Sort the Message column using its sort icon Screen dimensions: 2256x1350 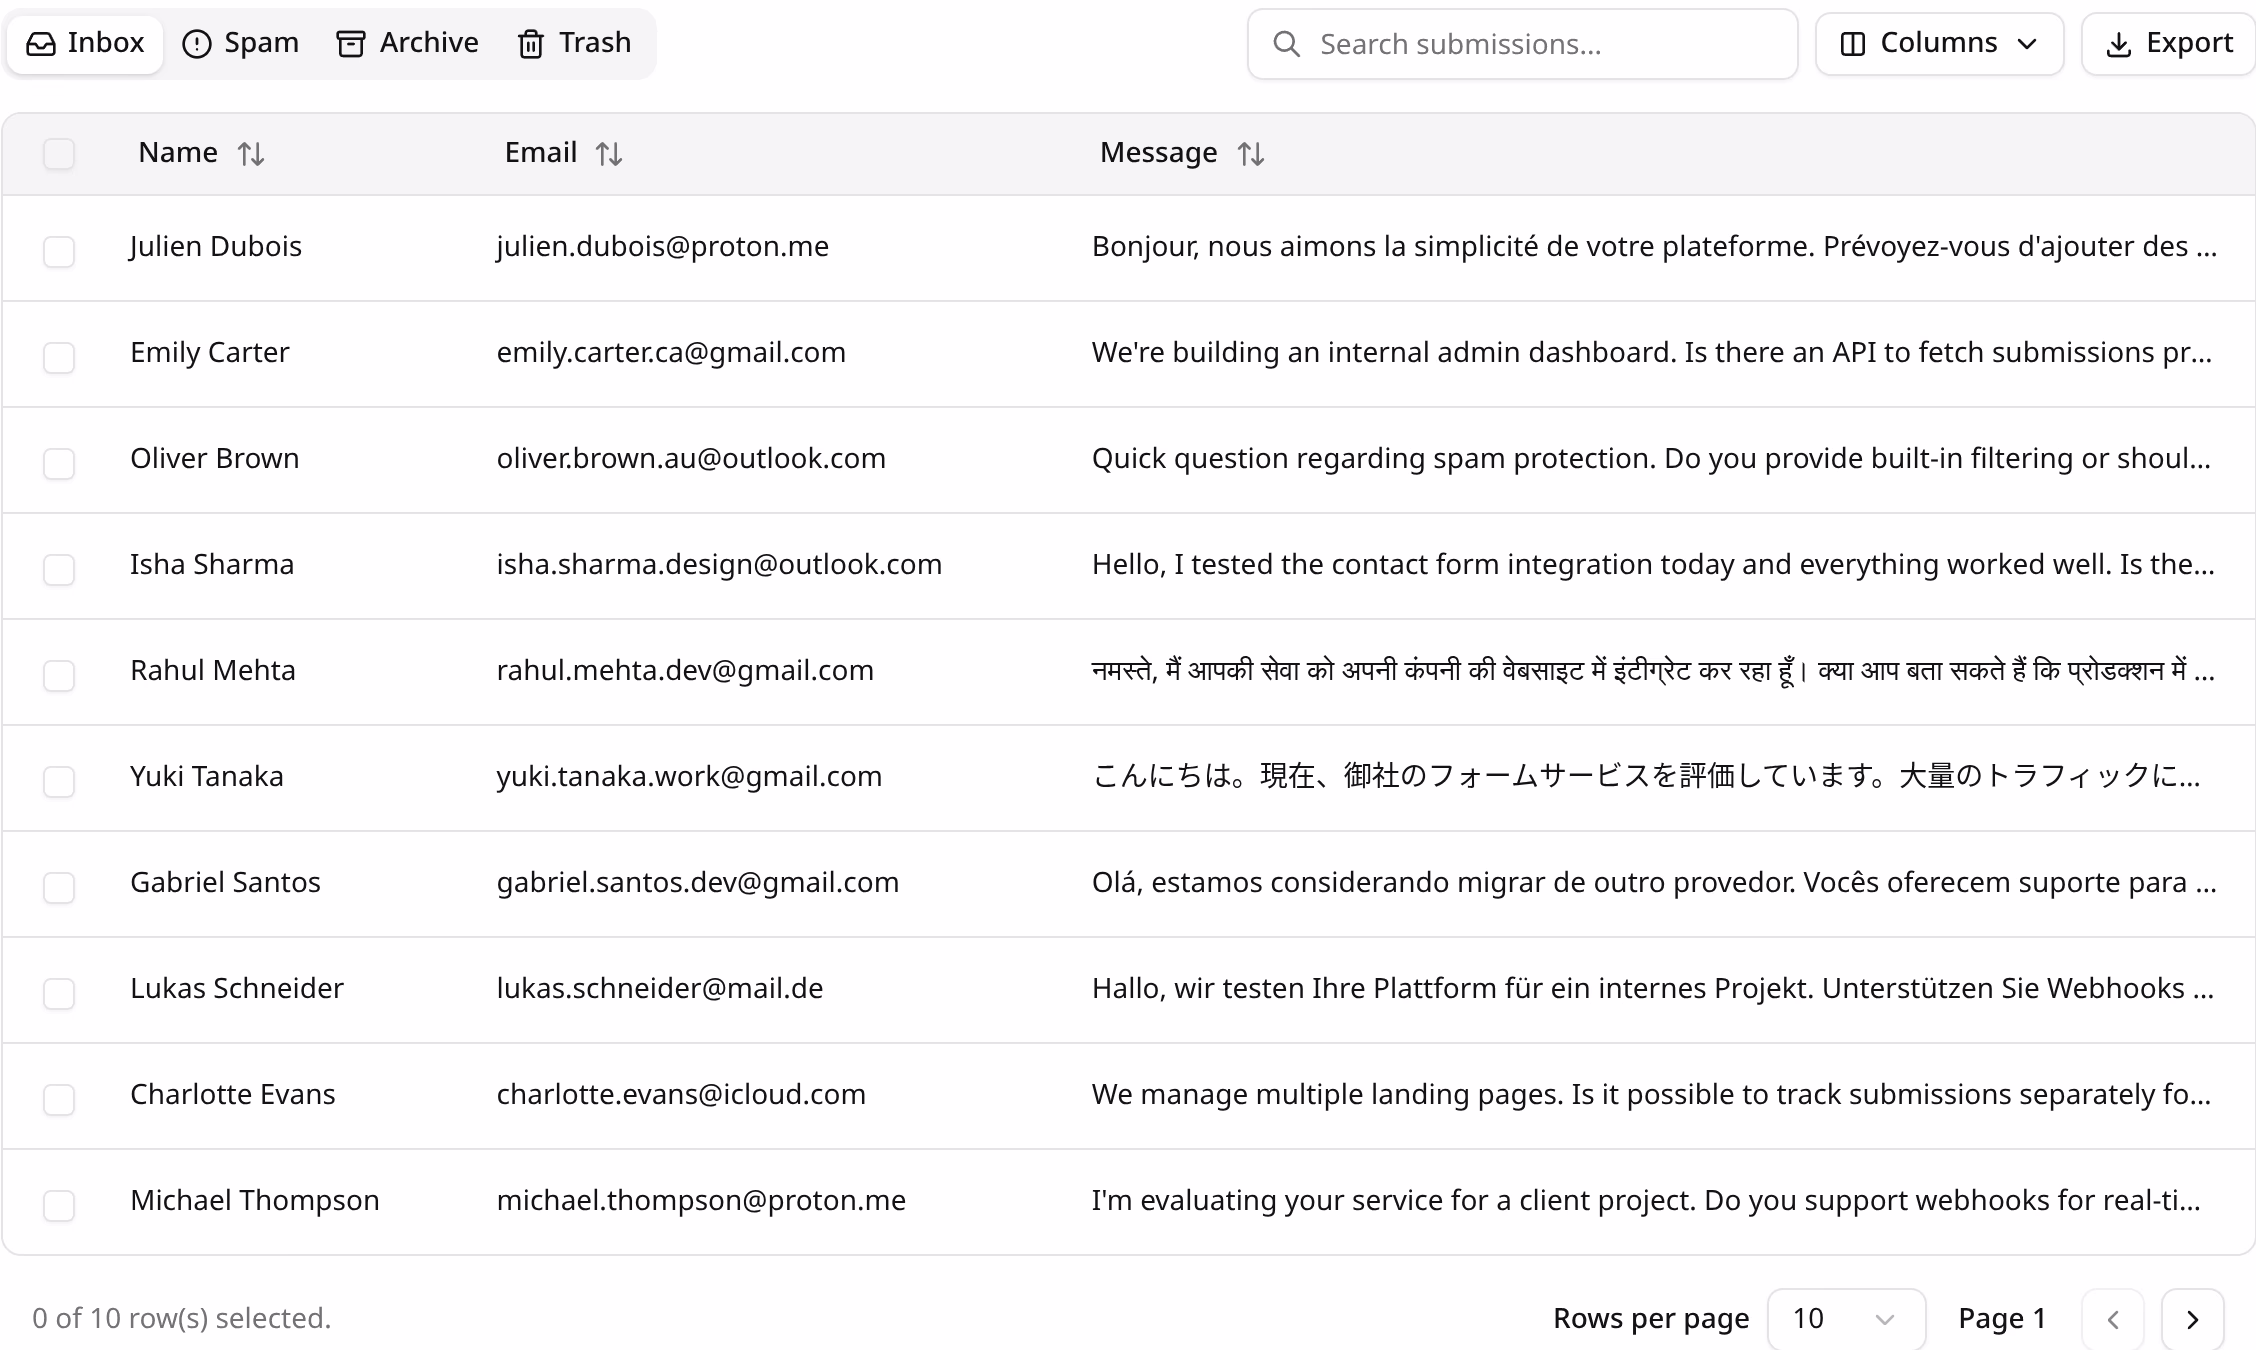pos(1251,153)
